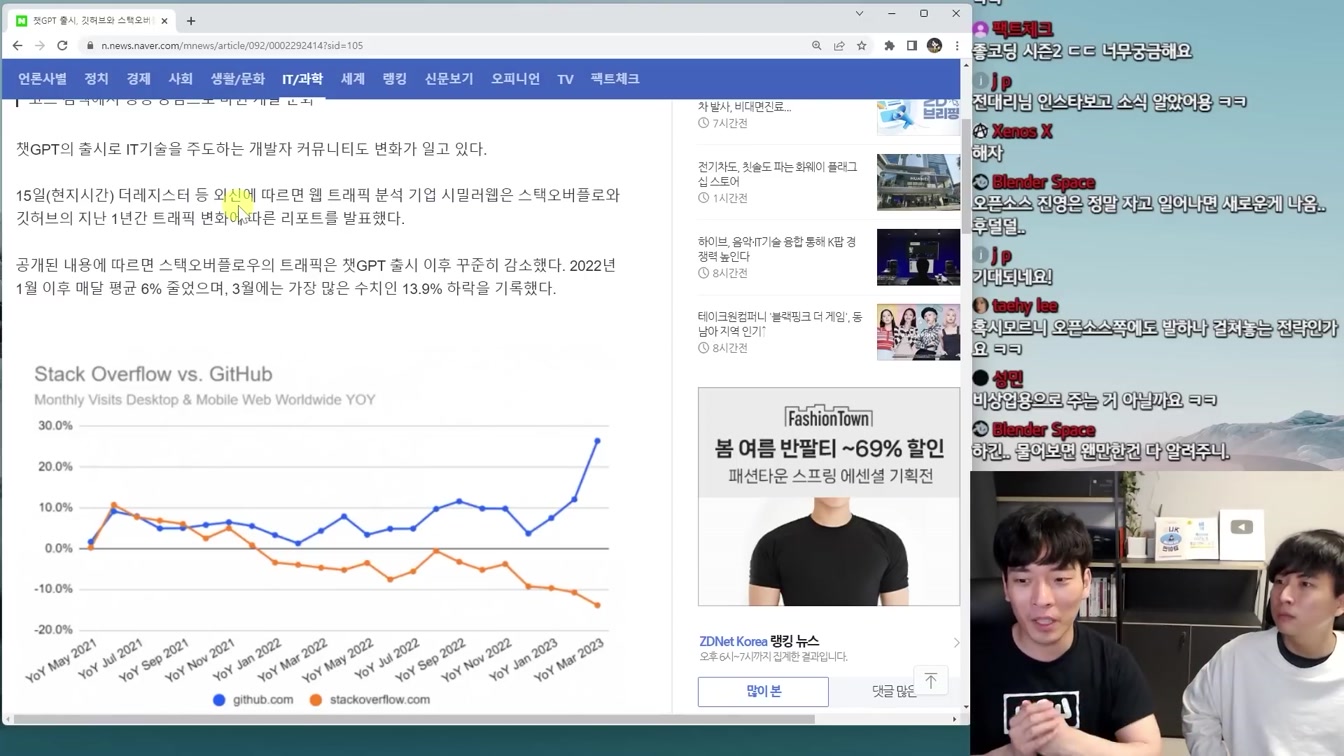Close the 챗GPT article tab
Screen dimensions: 1344x756
coord(165,21)
